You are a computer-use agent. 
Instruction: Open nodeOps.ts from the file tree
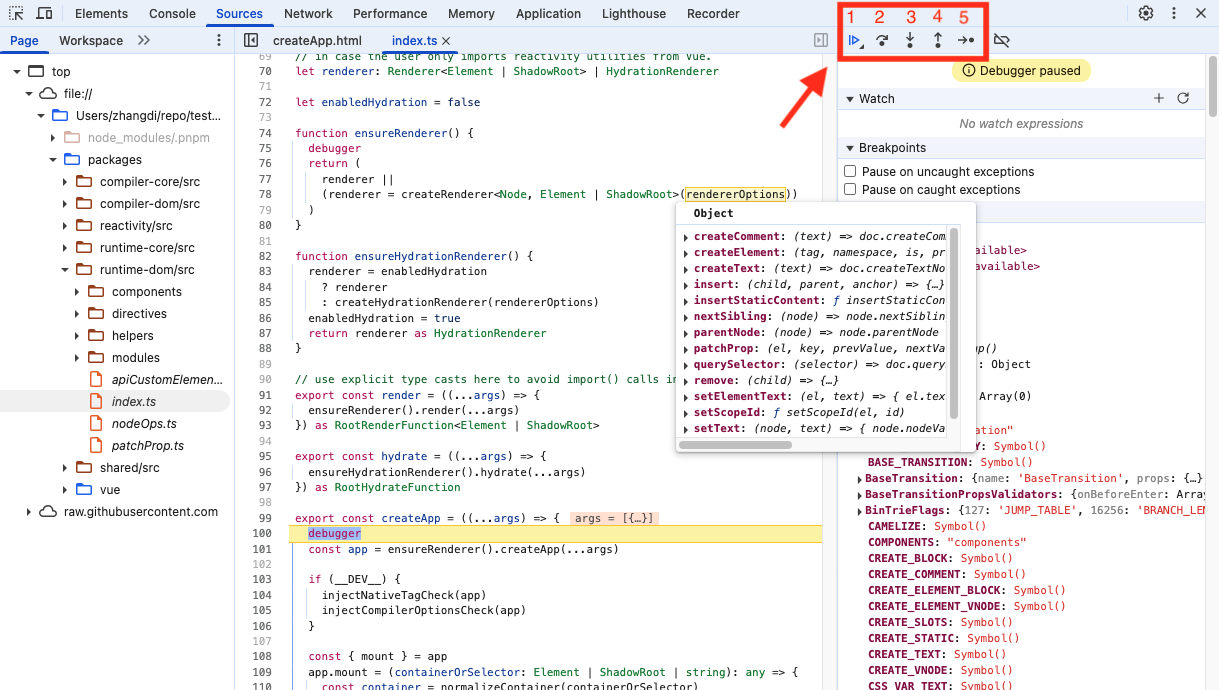(x=145, y=425)
